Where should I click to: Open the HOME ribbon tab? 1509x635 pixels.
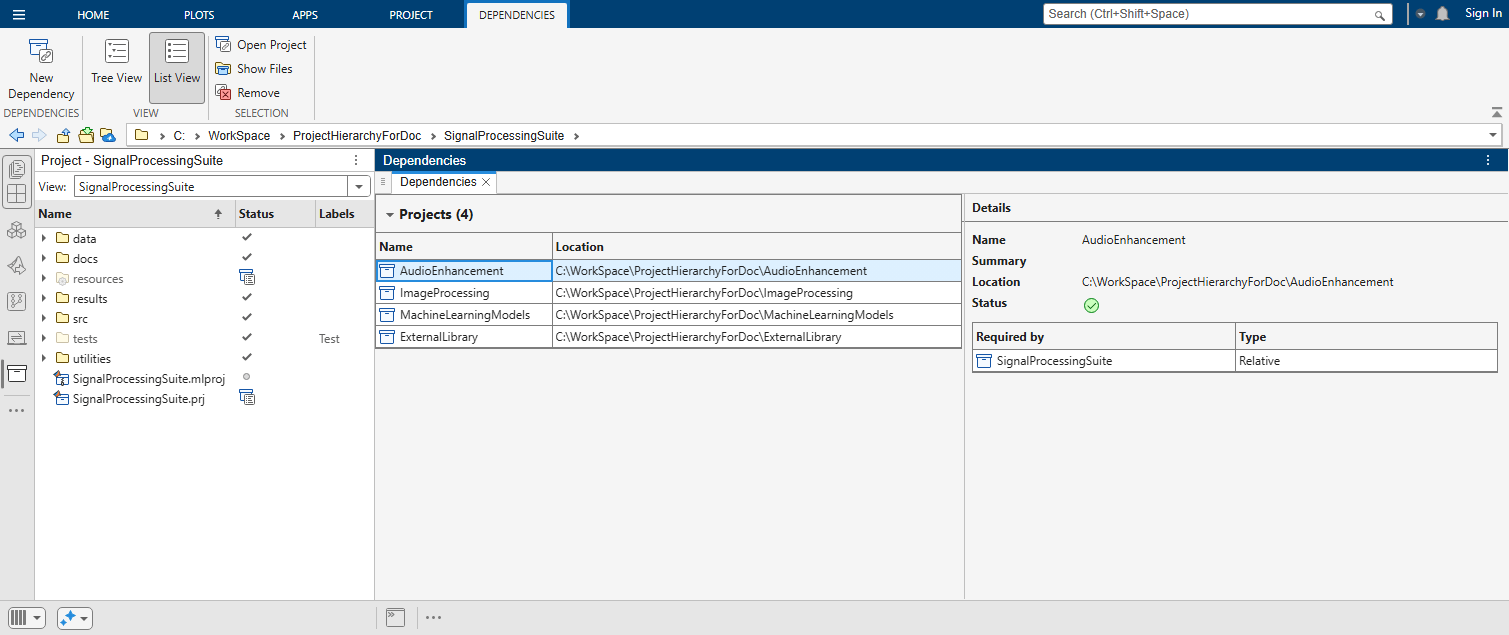(93, 15)
